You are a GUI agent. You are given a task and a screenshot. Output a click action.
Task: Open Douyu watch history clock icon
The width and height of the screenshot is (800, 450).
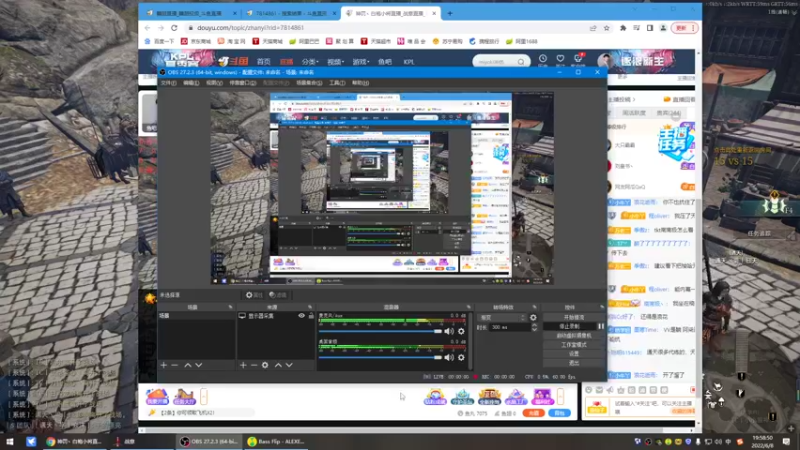(543, 60)
